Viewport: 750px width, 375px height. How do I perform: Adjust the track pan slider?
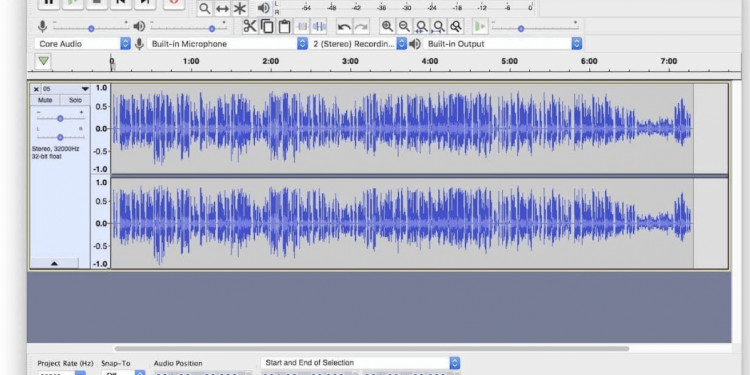pyautogui.click(x=60, y=136)
